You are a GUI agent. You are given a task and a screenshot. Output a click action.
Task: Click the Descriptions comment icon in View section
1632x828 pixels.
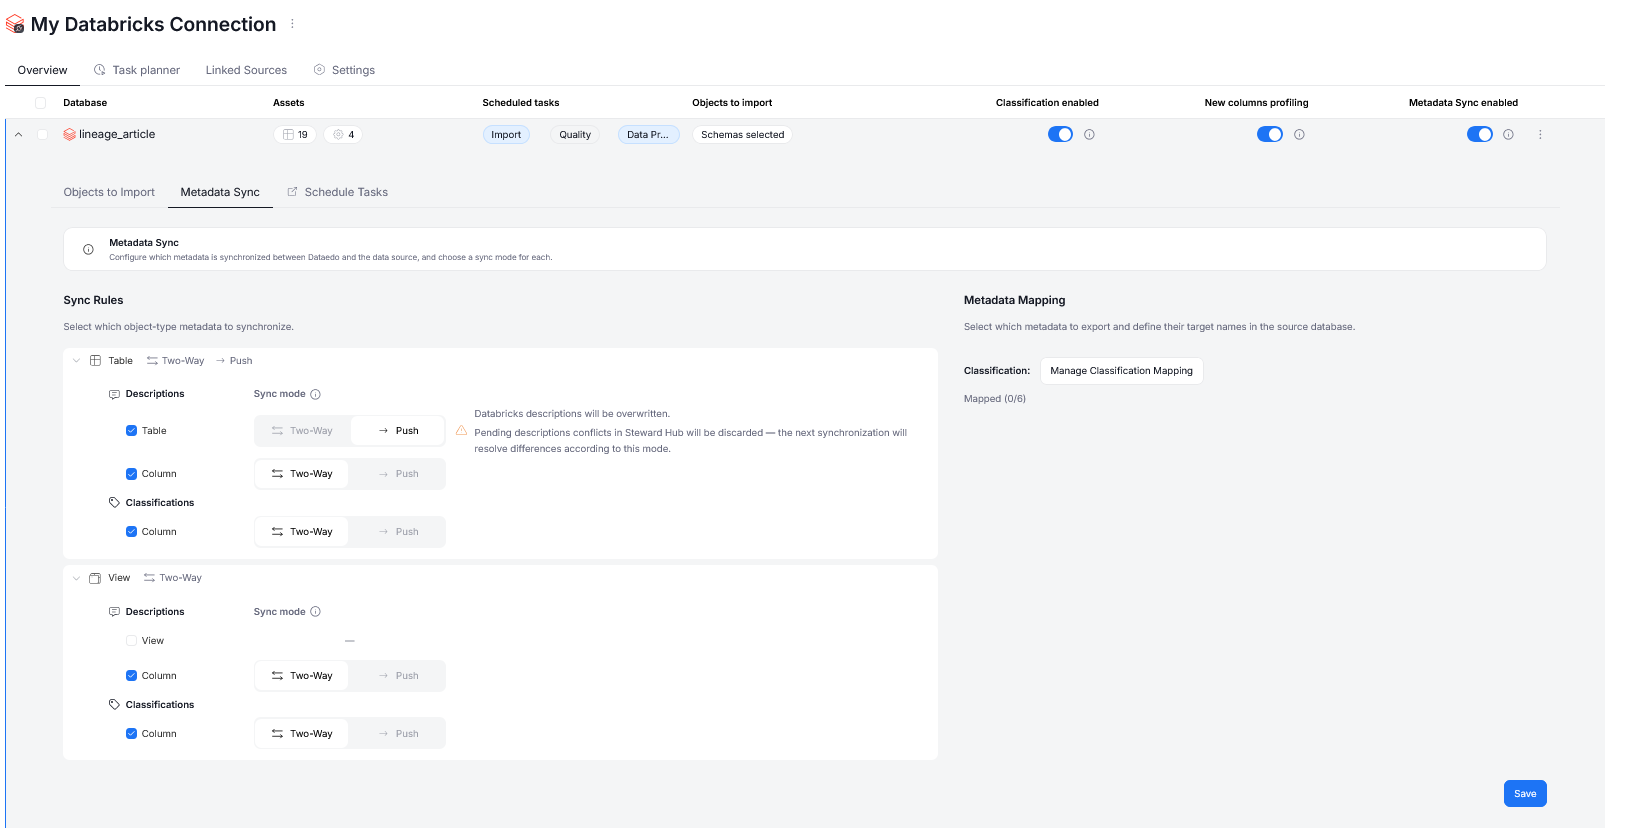pos(114,612)
